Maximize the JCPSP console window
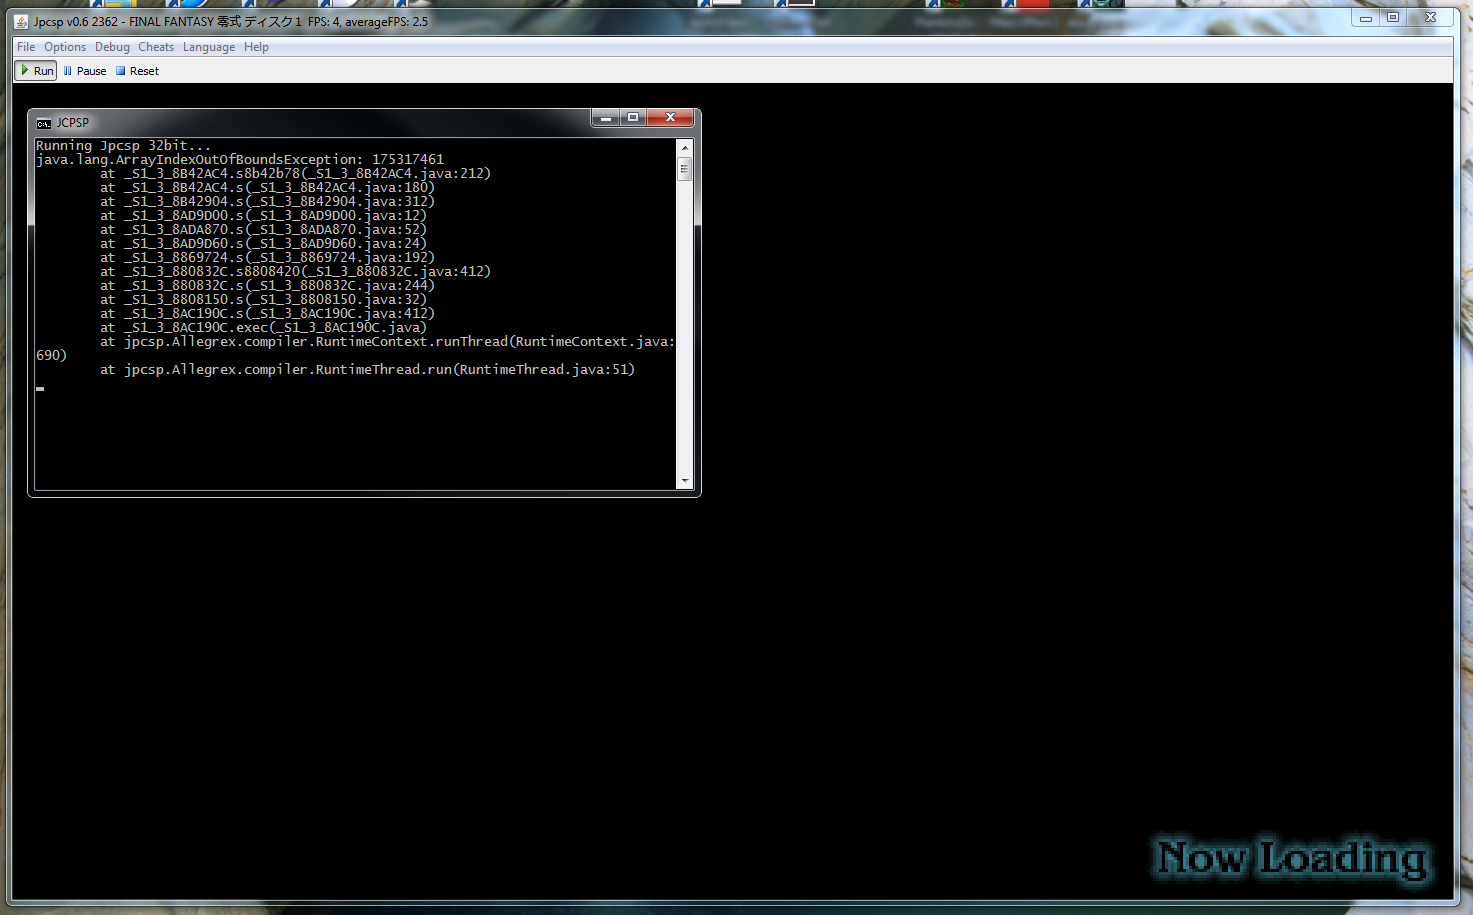 coord(633,118)
